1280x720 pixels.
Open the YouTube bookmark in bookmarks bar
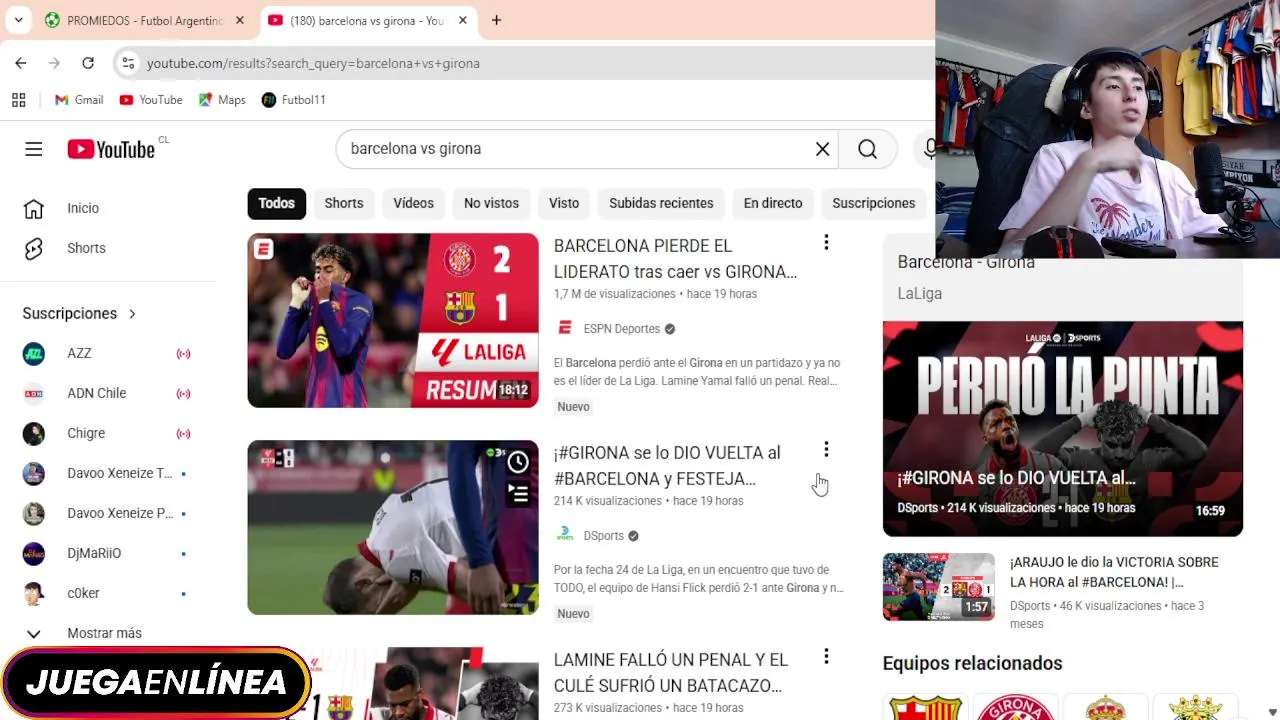(x=151, y=100)
